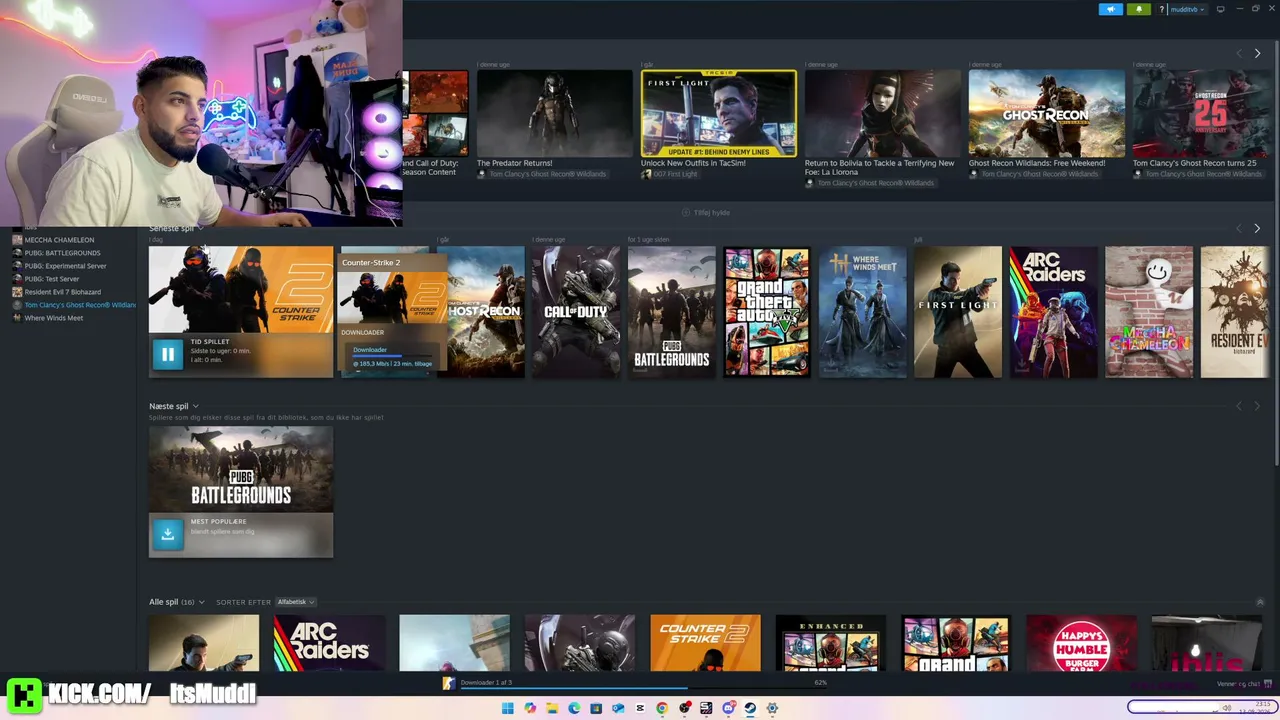Open the green notifications bell
The width and height of the screenshot is (1280, 720).
[x=1139, y=9]
